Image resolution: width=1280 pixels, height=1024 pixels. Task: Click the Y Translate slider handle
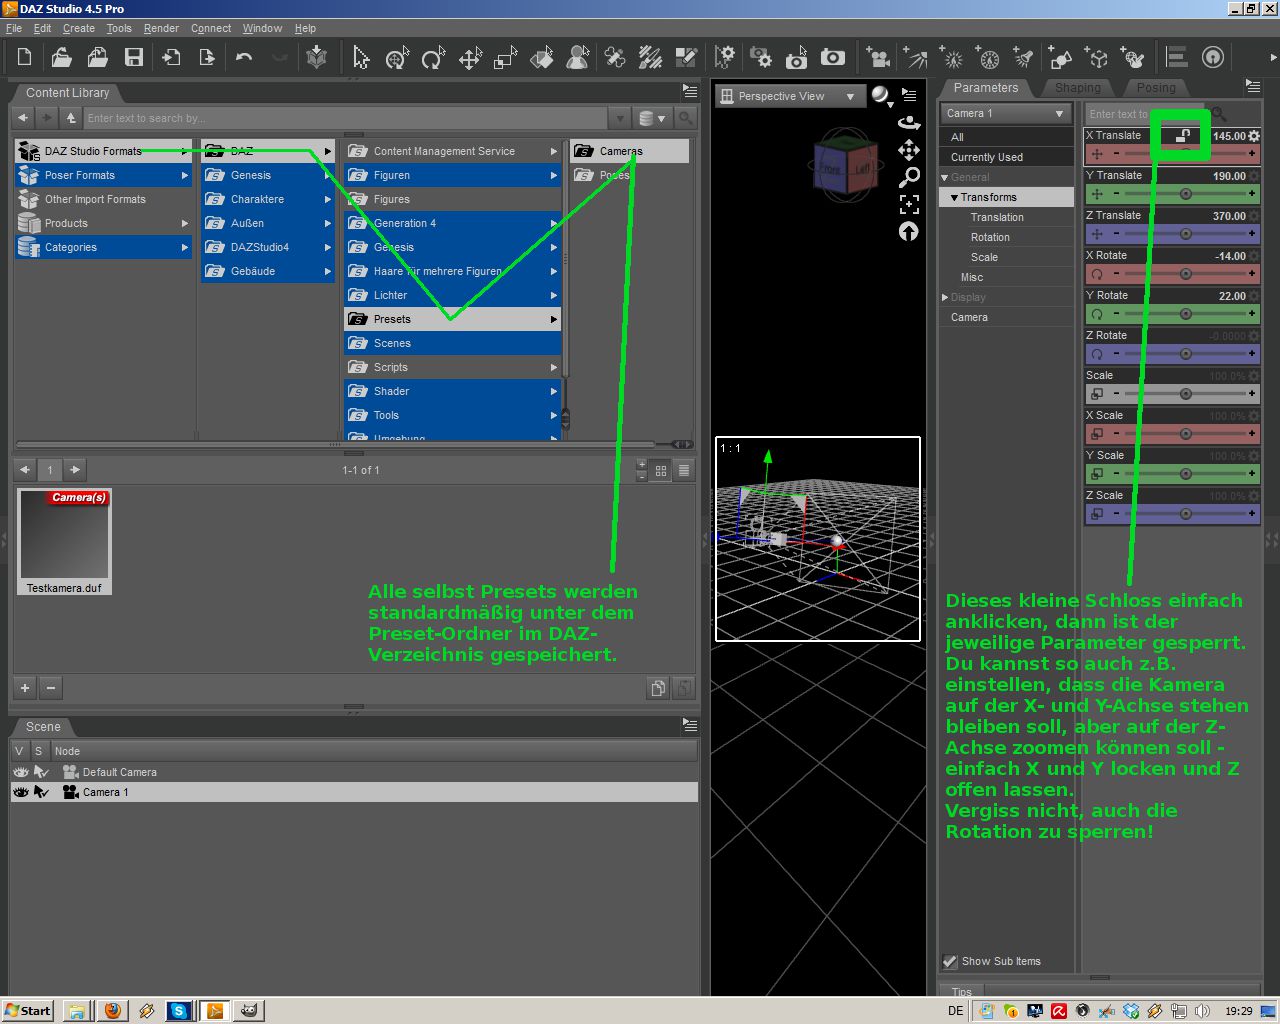tap(1185, 194)
